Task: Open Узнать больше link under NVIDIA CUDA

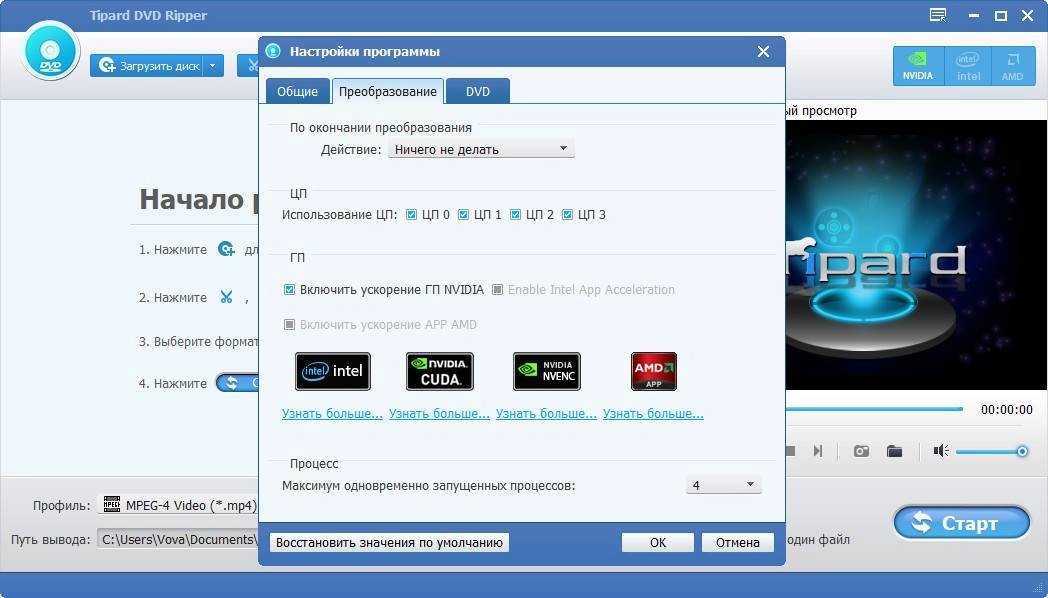Action: coord(439,414)
